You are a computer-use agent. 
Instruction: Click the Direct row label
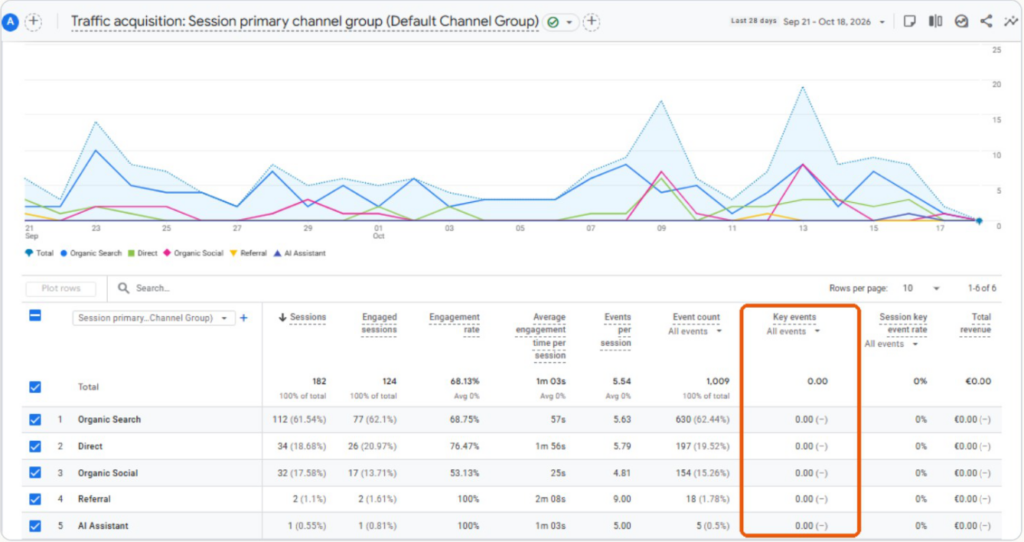(x=90, y=447)
